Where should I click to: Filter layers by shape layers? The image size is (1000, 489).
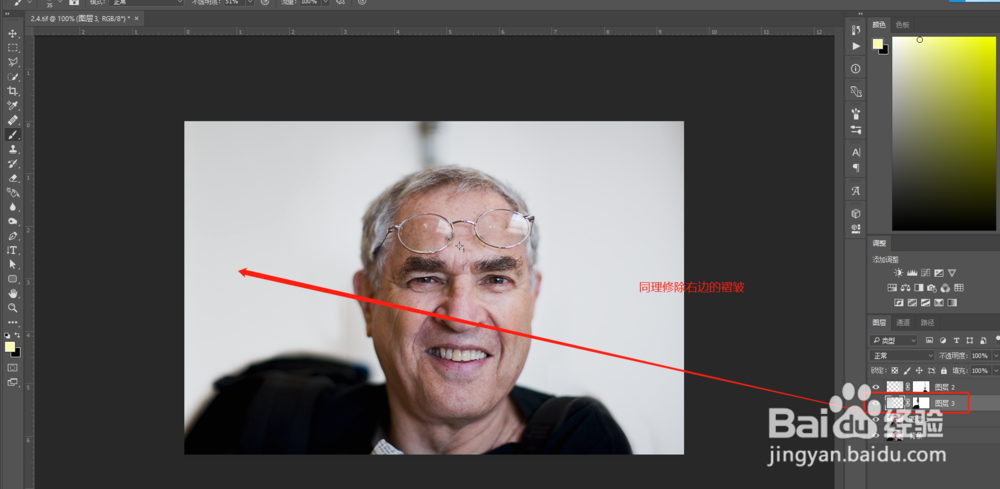coord(969,340)
